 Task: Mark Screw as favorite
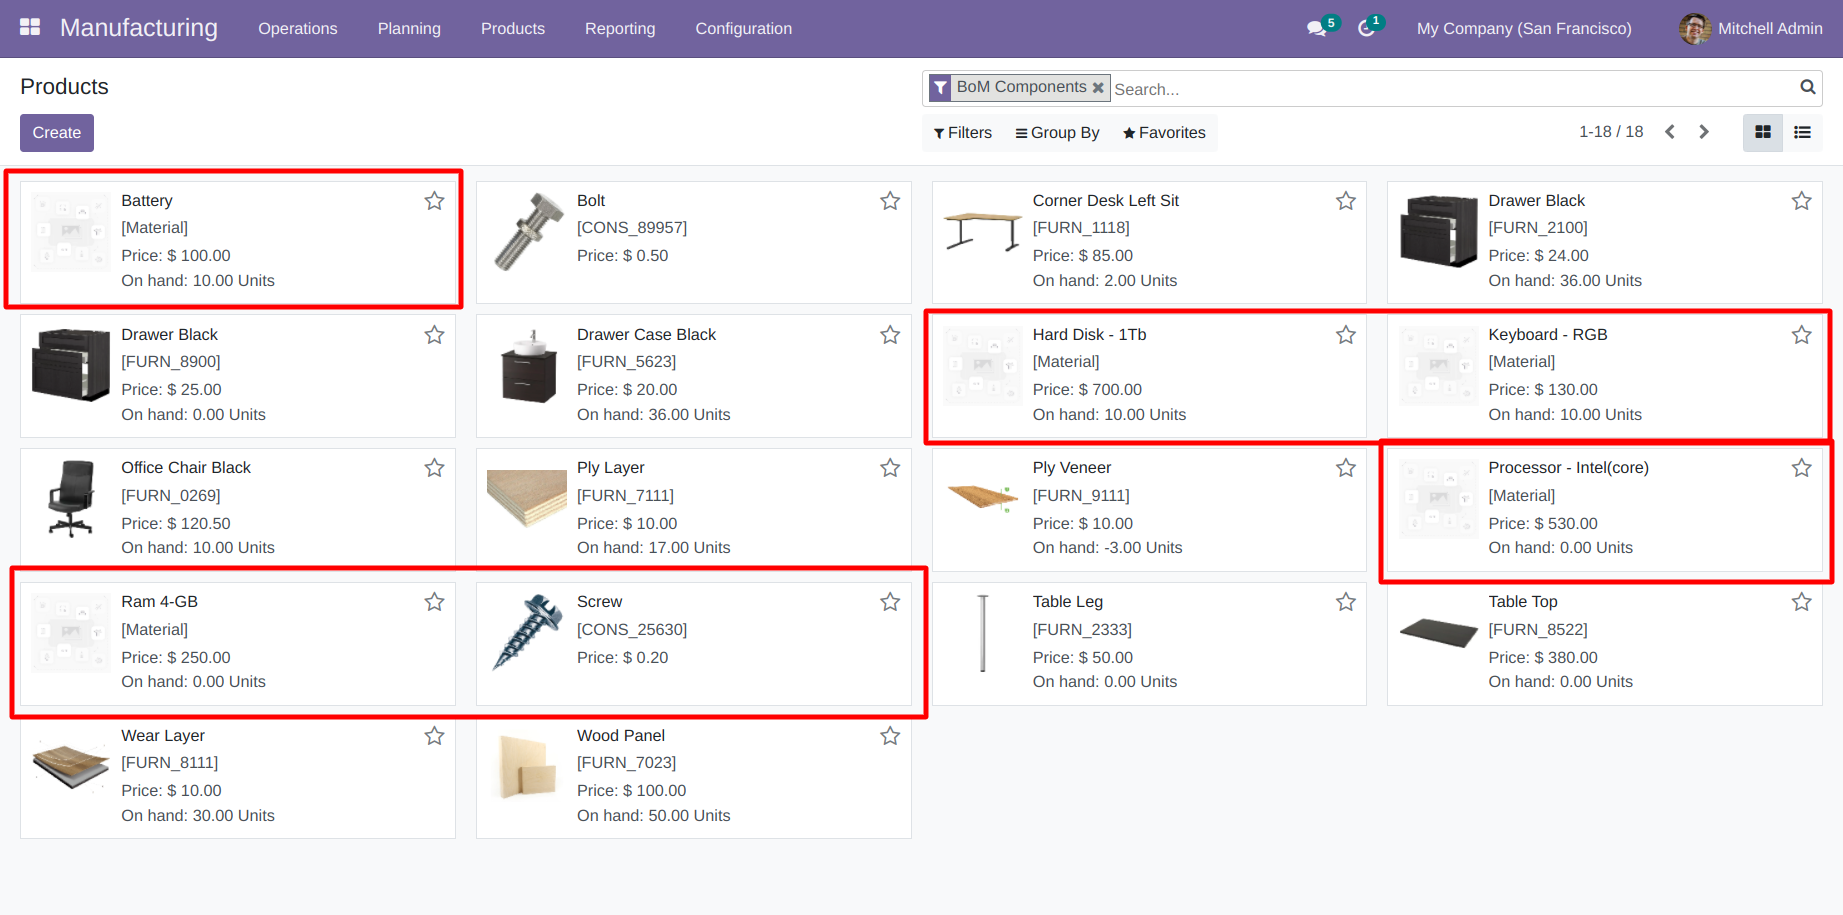(x=890, y=602)
